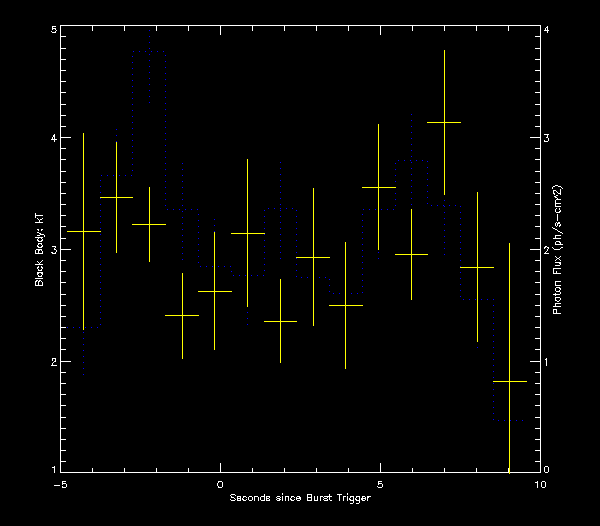Select the yellow data point near -1 second
The image size is (600, 526).
pos(182,315)
